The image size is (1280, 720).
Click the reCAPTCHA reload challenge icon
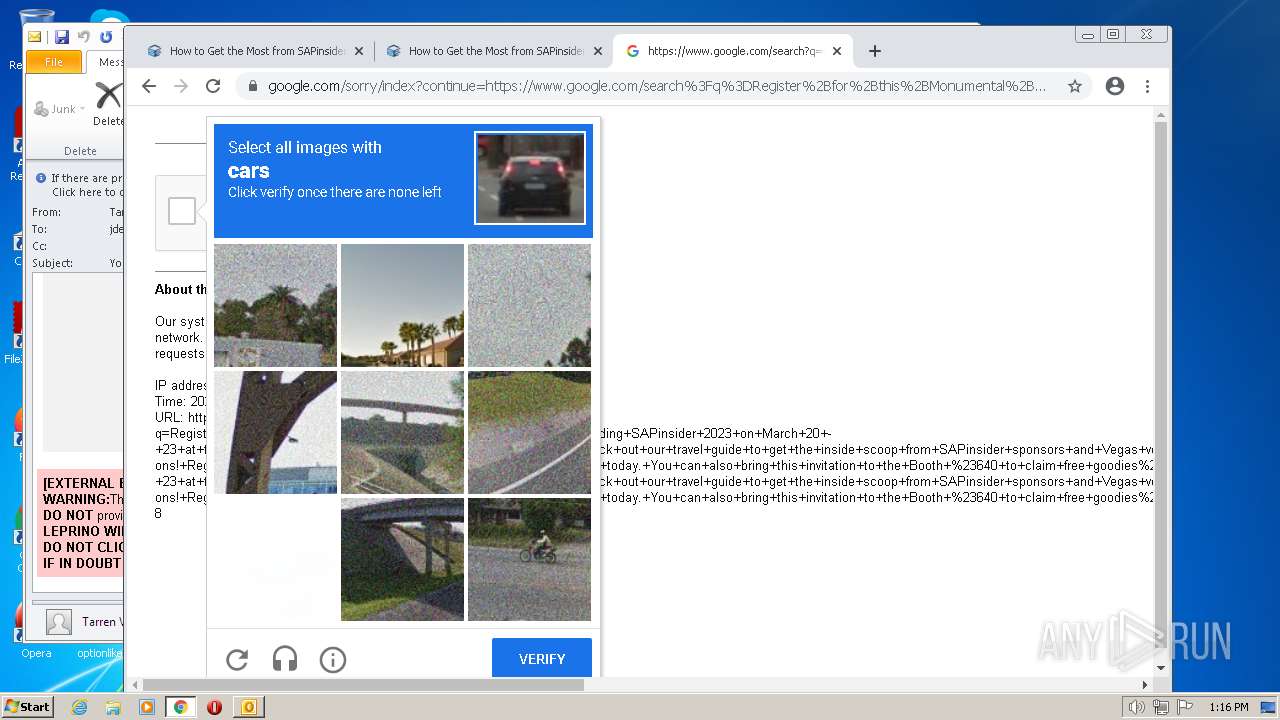pyautogui.click(x=237, y=659)
